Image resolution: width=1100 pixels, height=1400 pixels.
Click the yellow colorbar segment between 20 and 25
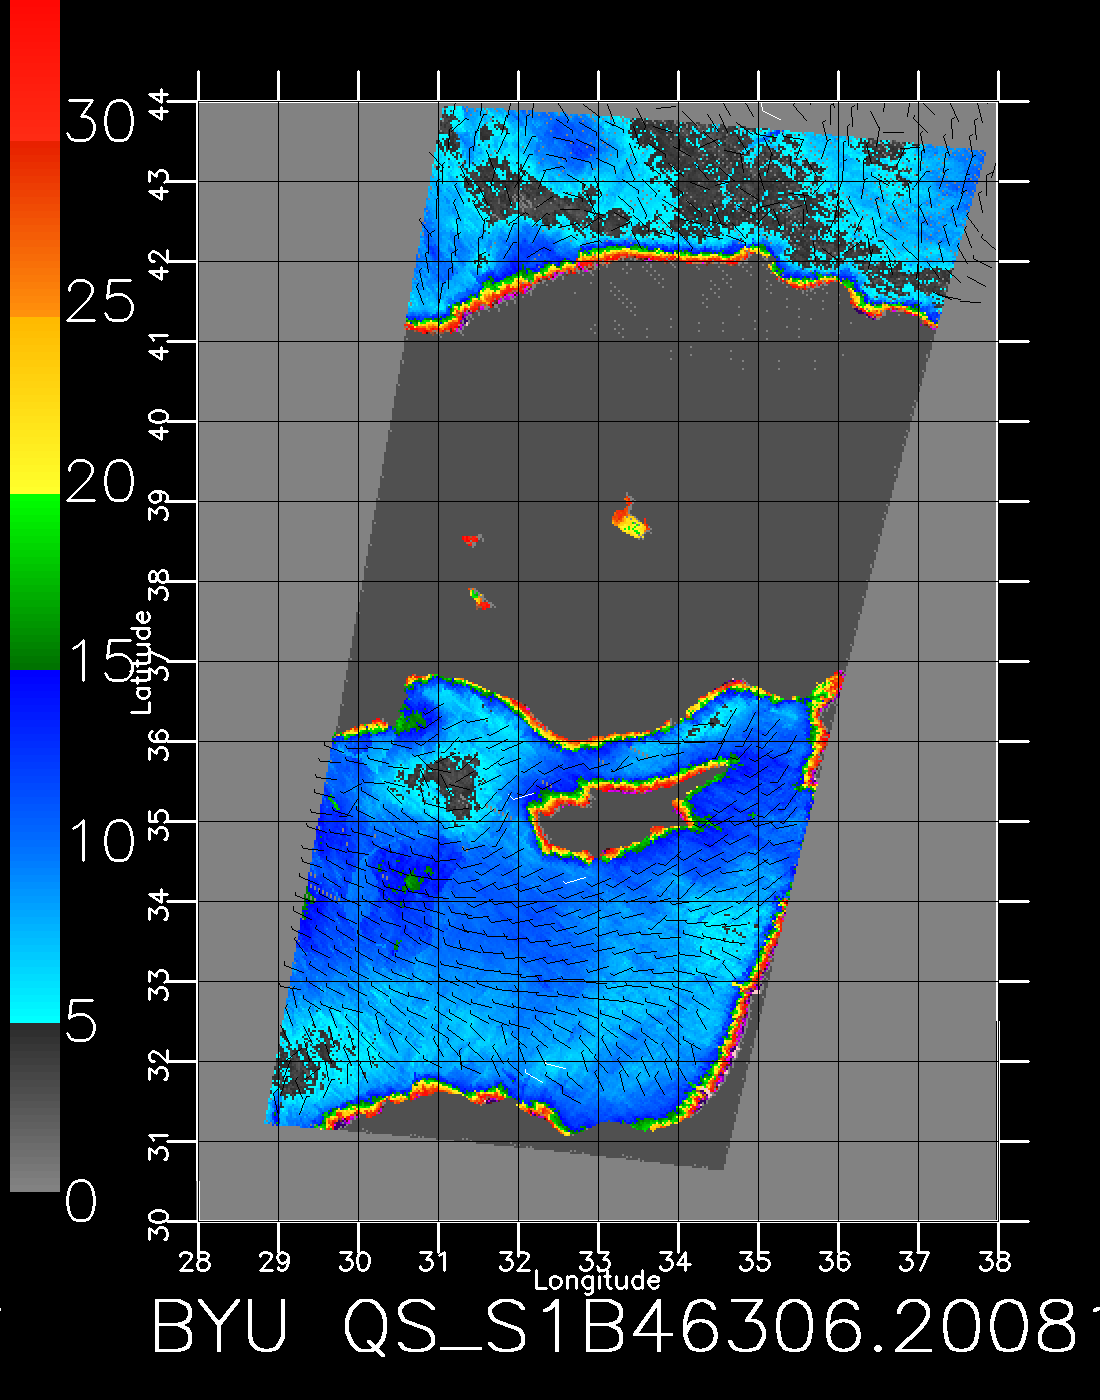(35, 406)
